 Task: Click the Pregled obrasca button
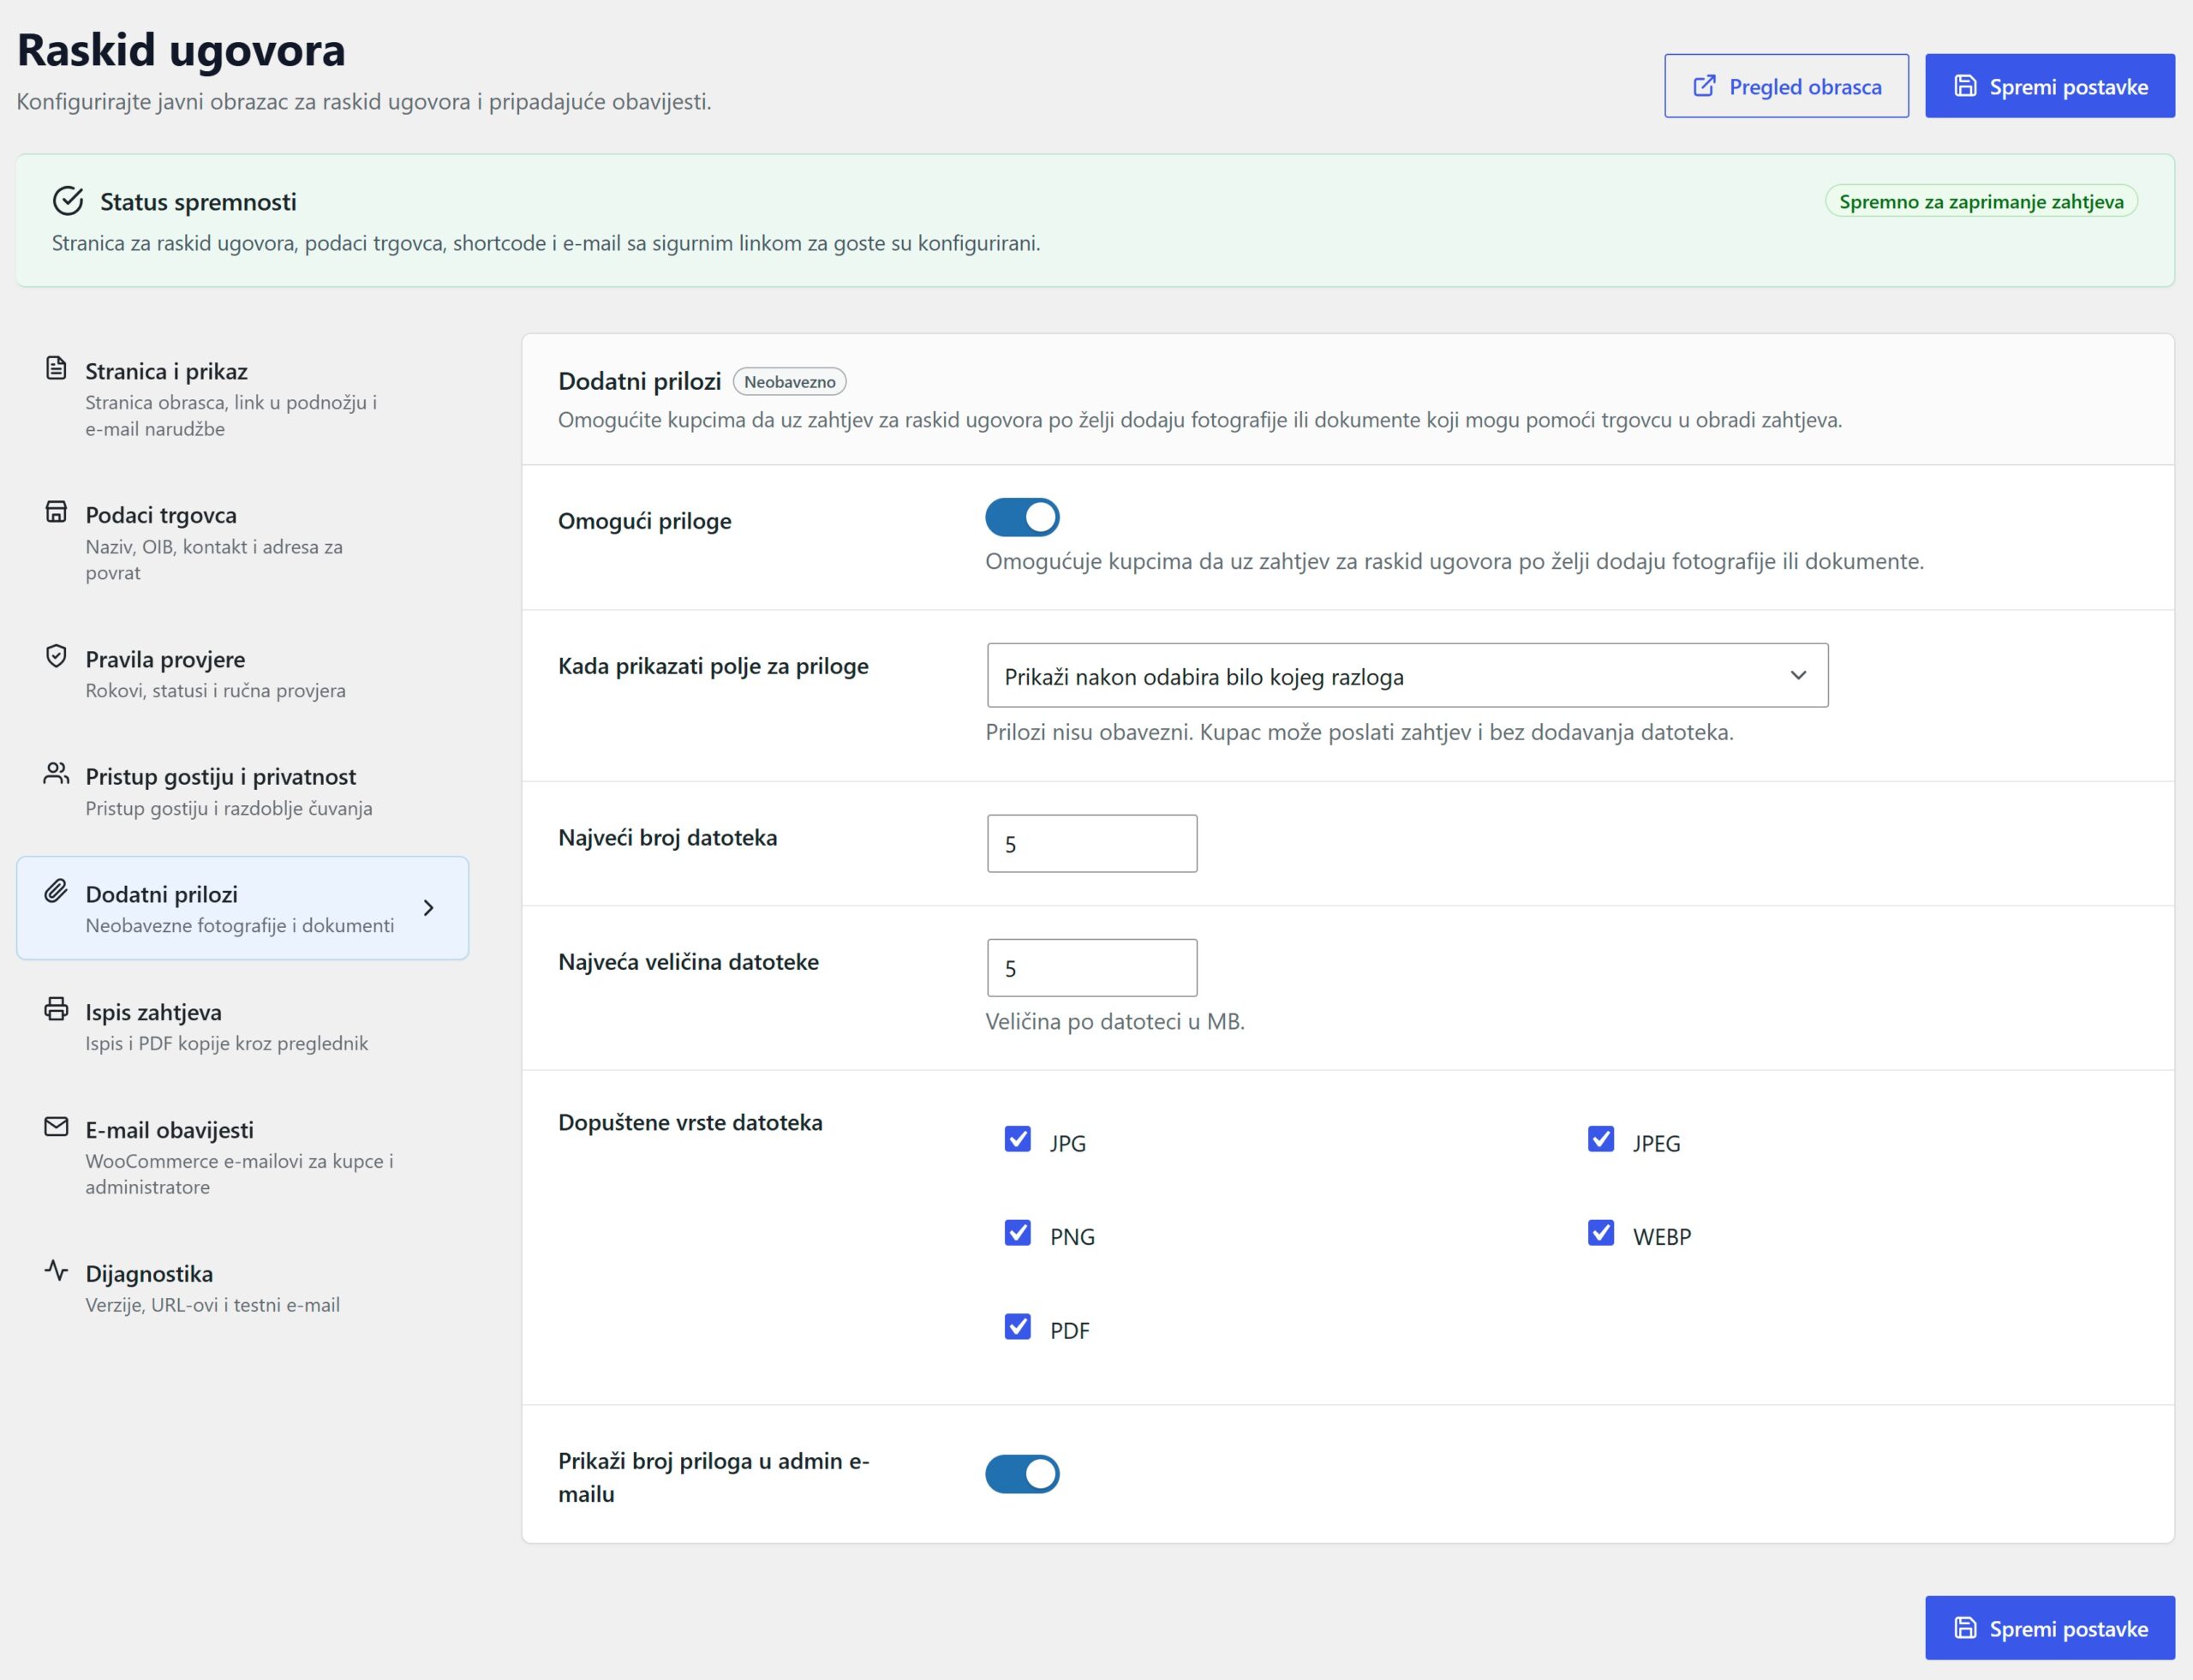(x=1786, y=86)
